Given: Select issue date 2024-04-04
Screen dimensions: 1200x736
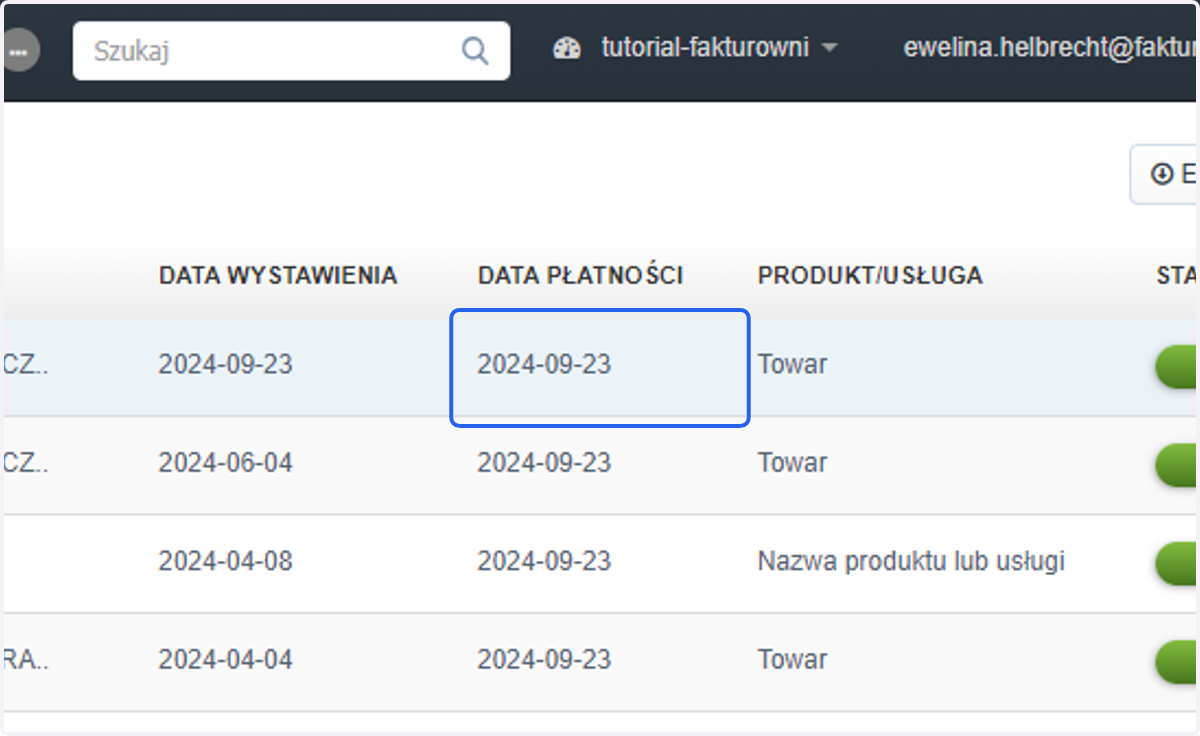Looking at the screenshot, I should click(x=226, y=660).
